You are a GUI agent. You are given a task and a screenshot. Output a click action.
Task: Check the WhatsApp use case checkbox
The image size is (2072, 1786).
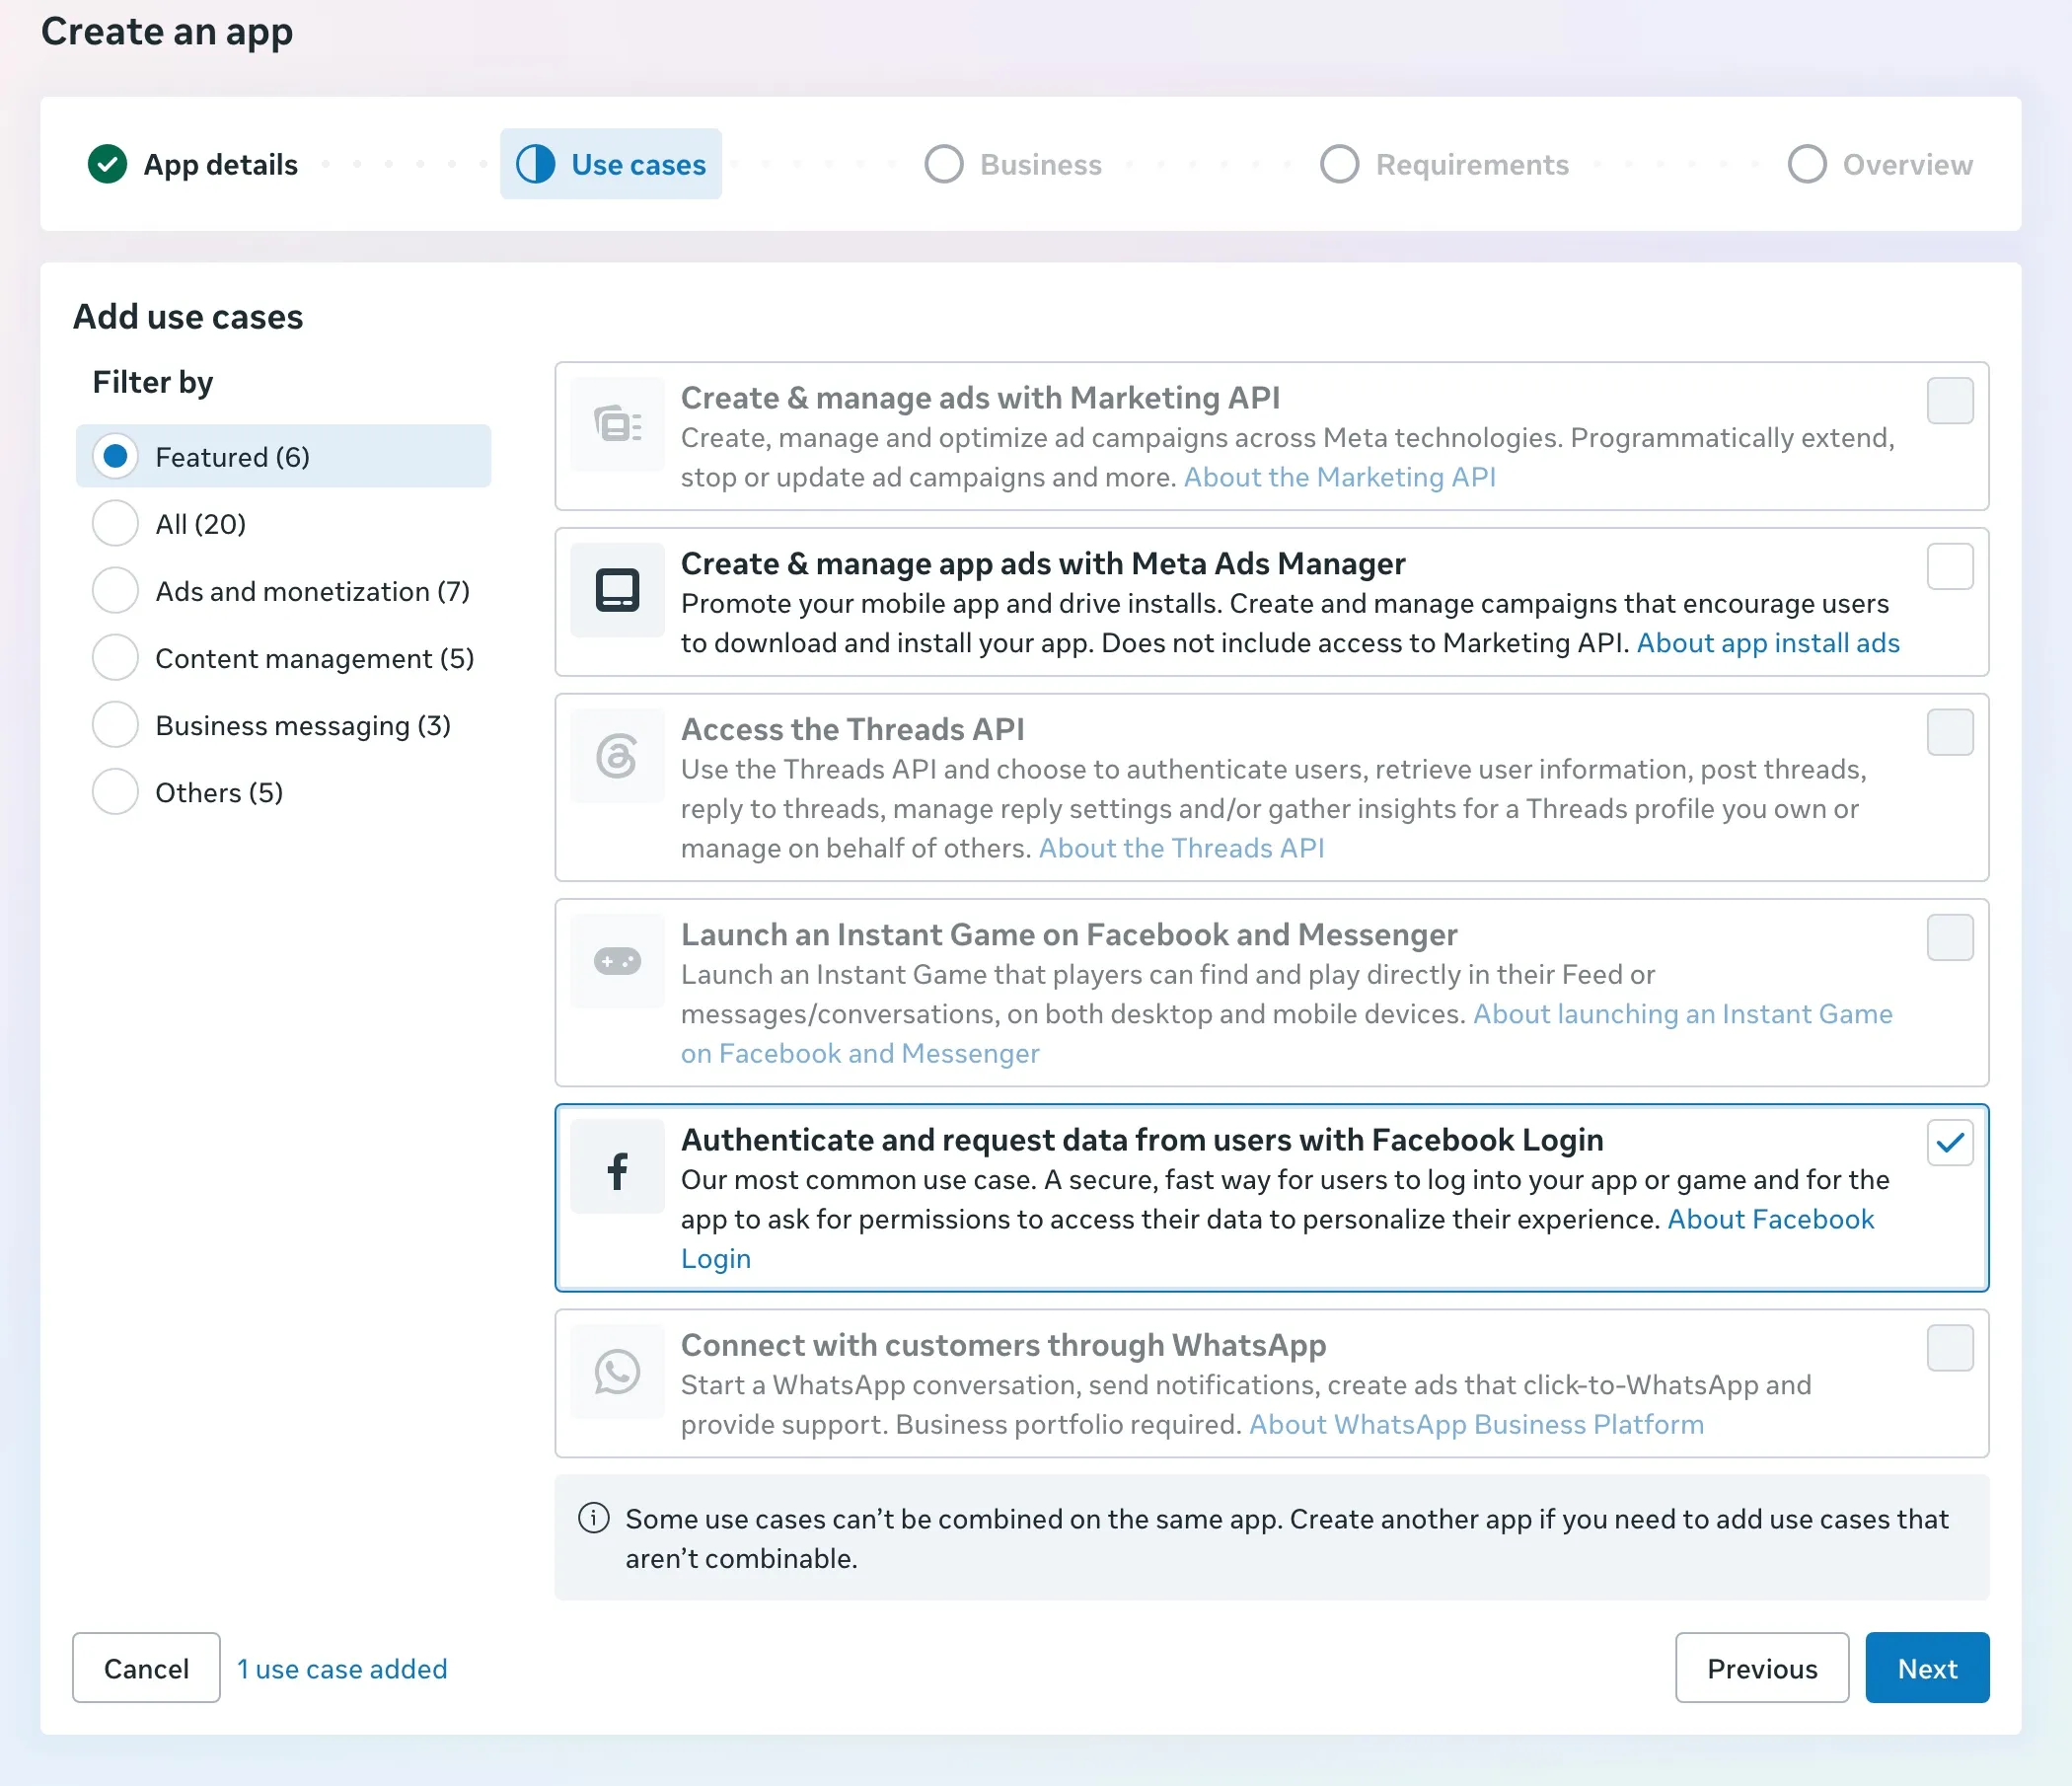(1950, 1349)
